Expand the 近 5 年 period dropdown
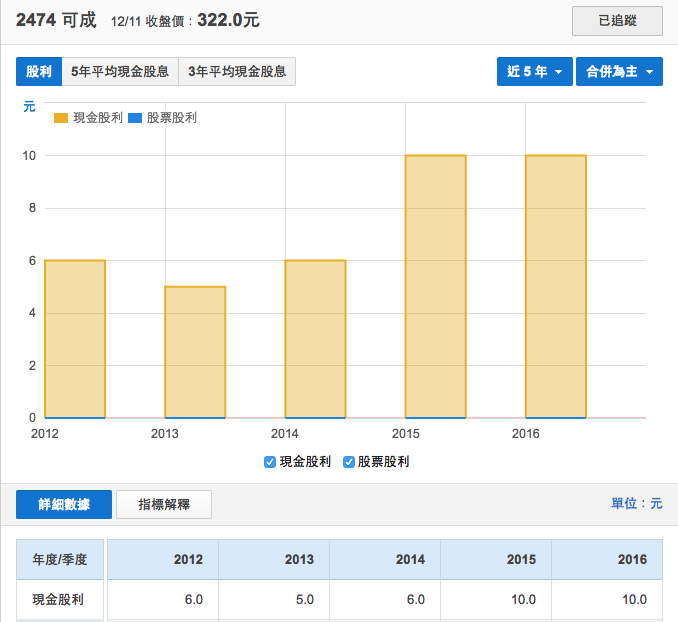This screenshot has height=622, width=678. (x=534, y=72)
